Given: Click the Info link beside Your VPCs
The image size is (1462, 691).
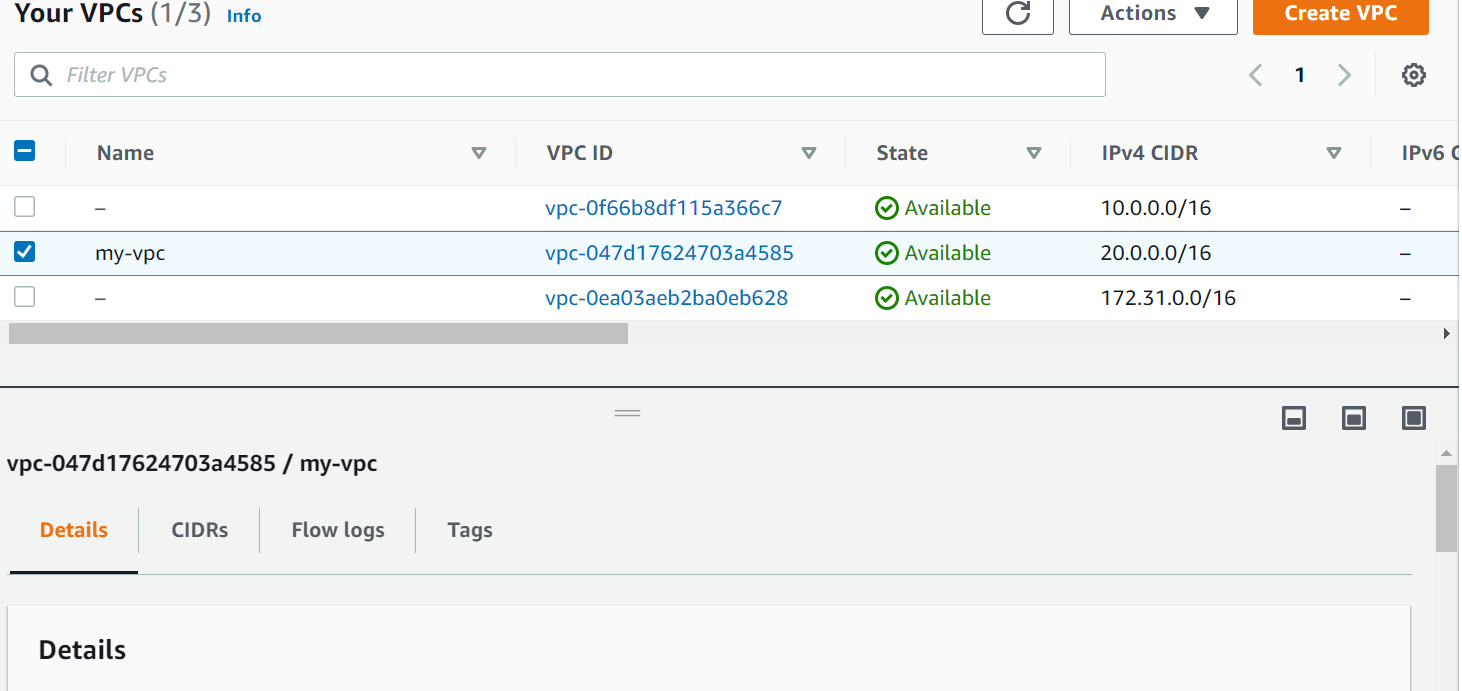Looking at the screenshot, I should click(243, 15).
